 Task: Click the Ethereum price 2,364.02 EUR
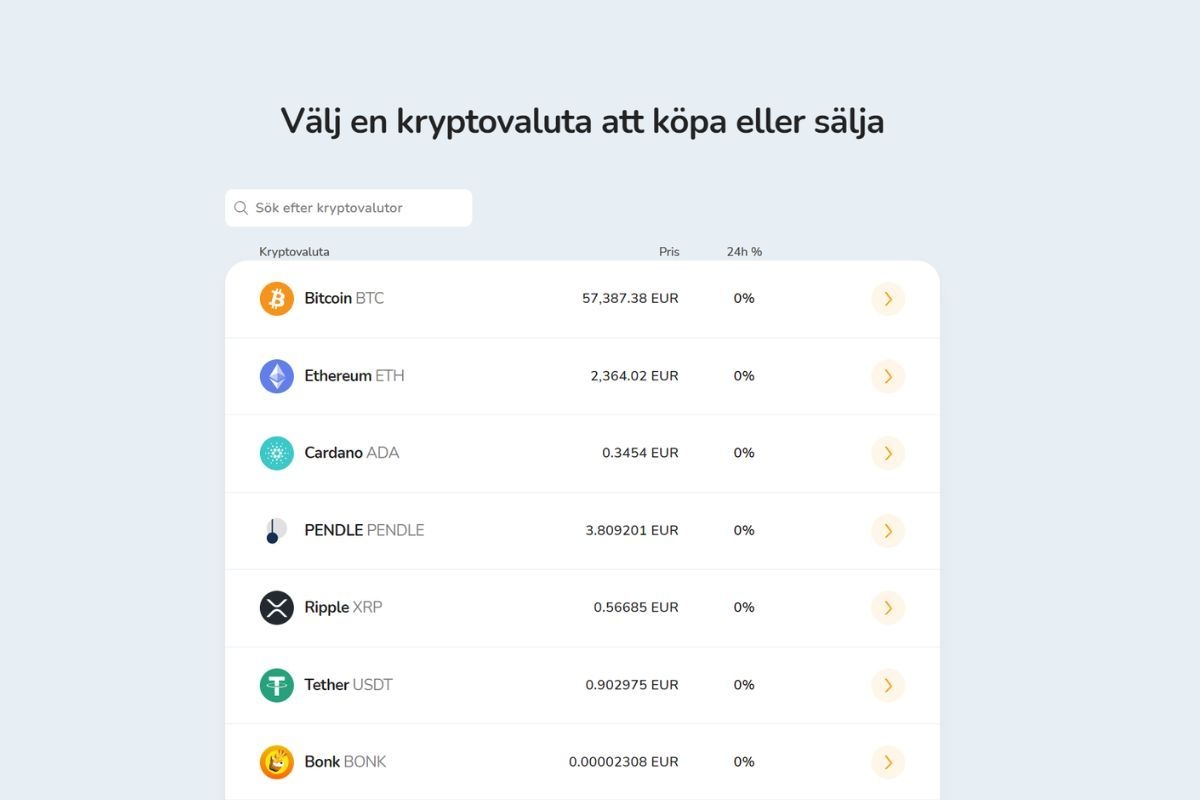point(633,376)
